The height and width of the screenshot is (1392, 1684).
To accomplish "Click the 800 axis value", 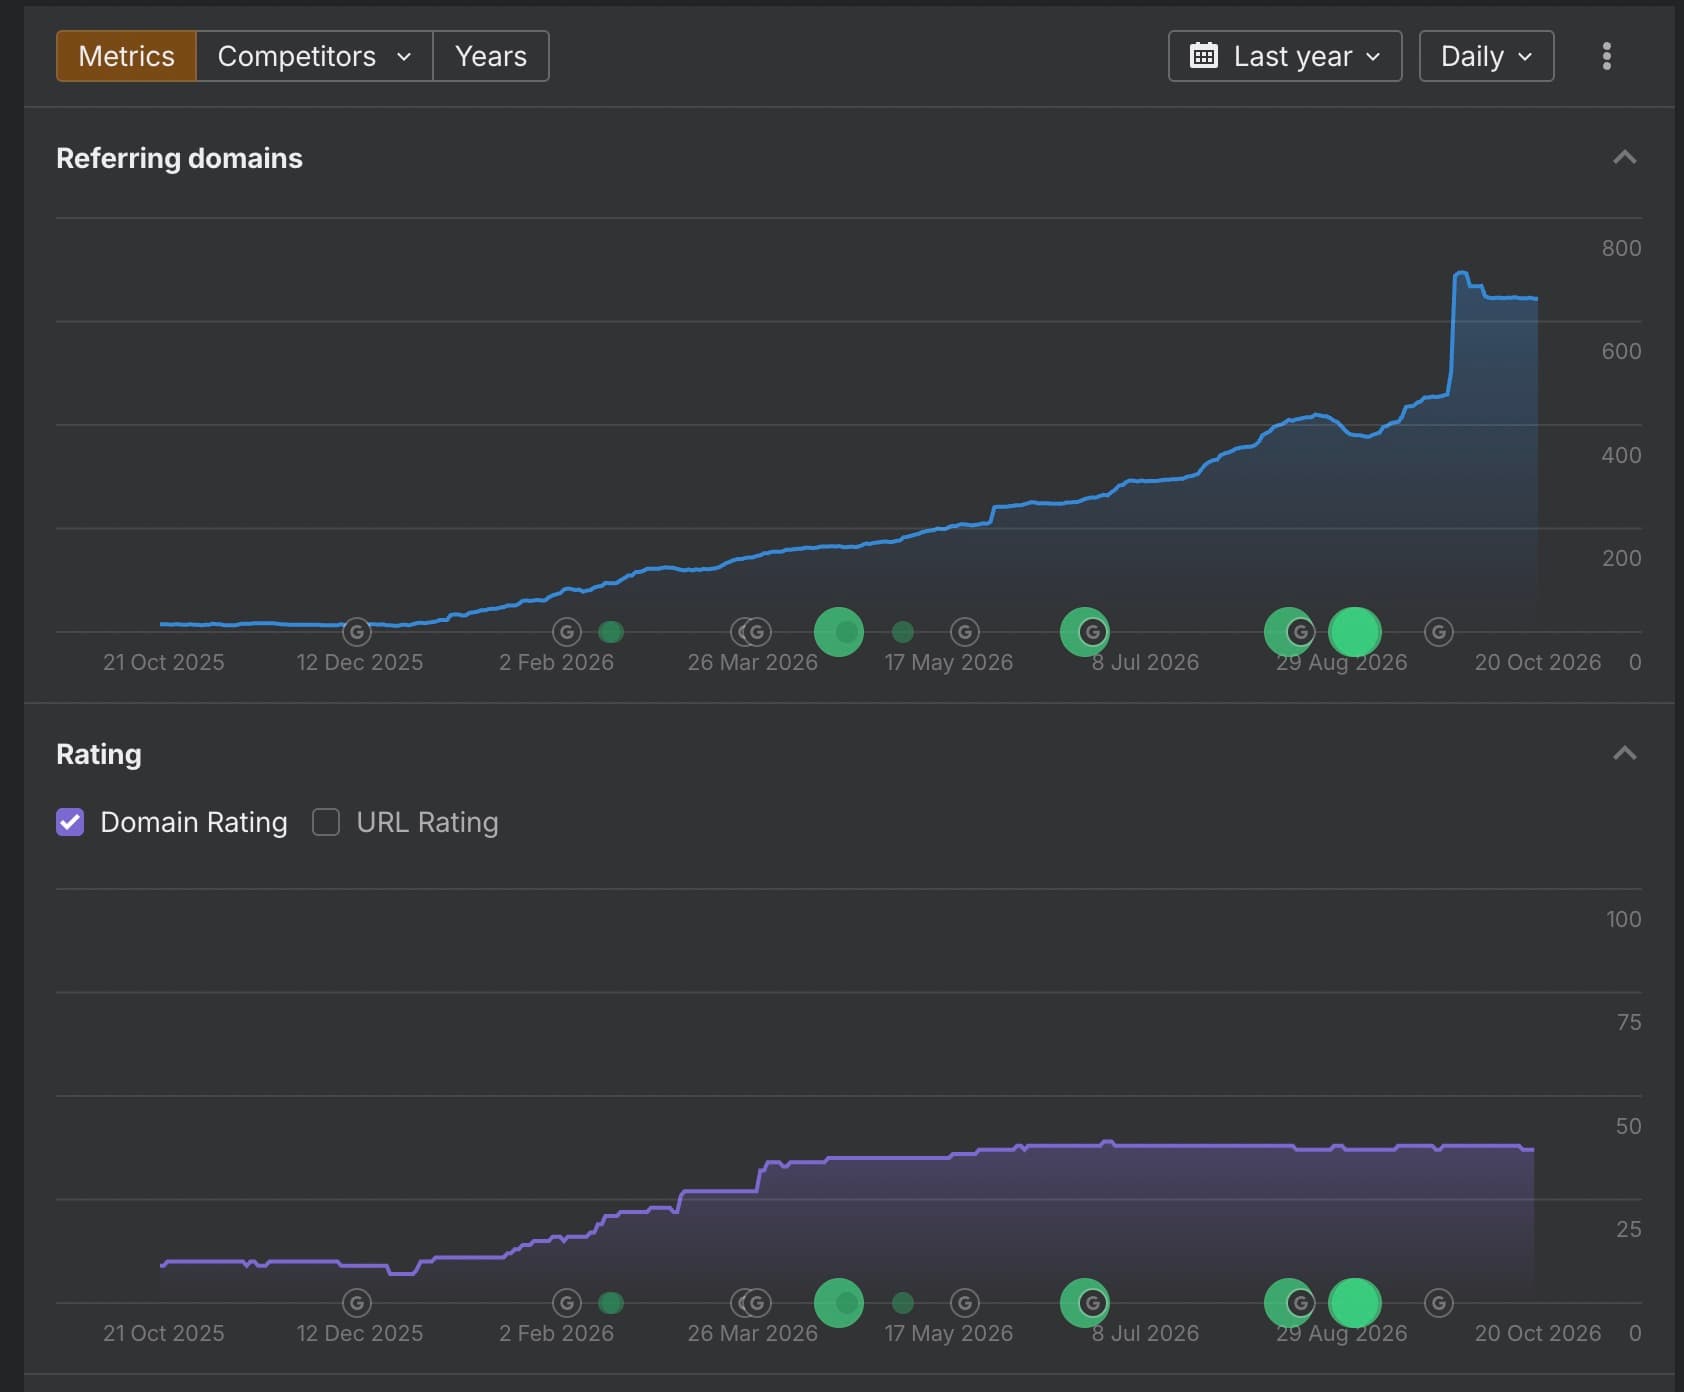I will pos(1621,248).
